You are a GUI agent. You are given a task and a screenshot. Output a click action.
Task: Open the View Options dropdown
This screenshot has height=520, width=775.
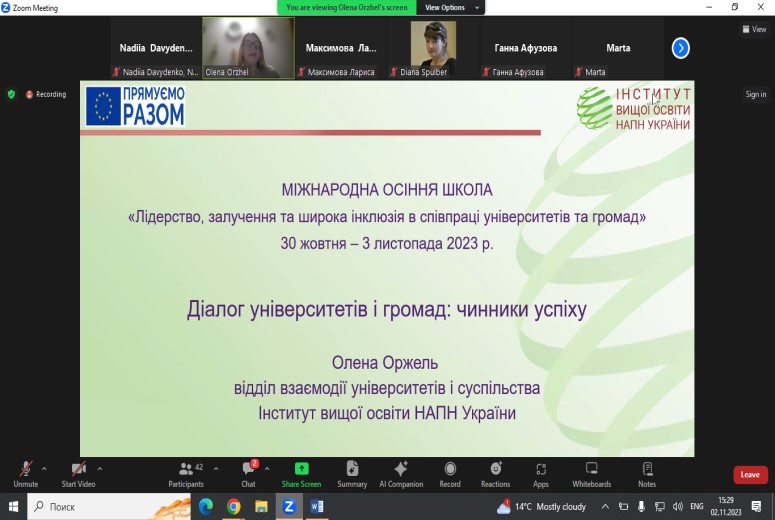point(451,7)
